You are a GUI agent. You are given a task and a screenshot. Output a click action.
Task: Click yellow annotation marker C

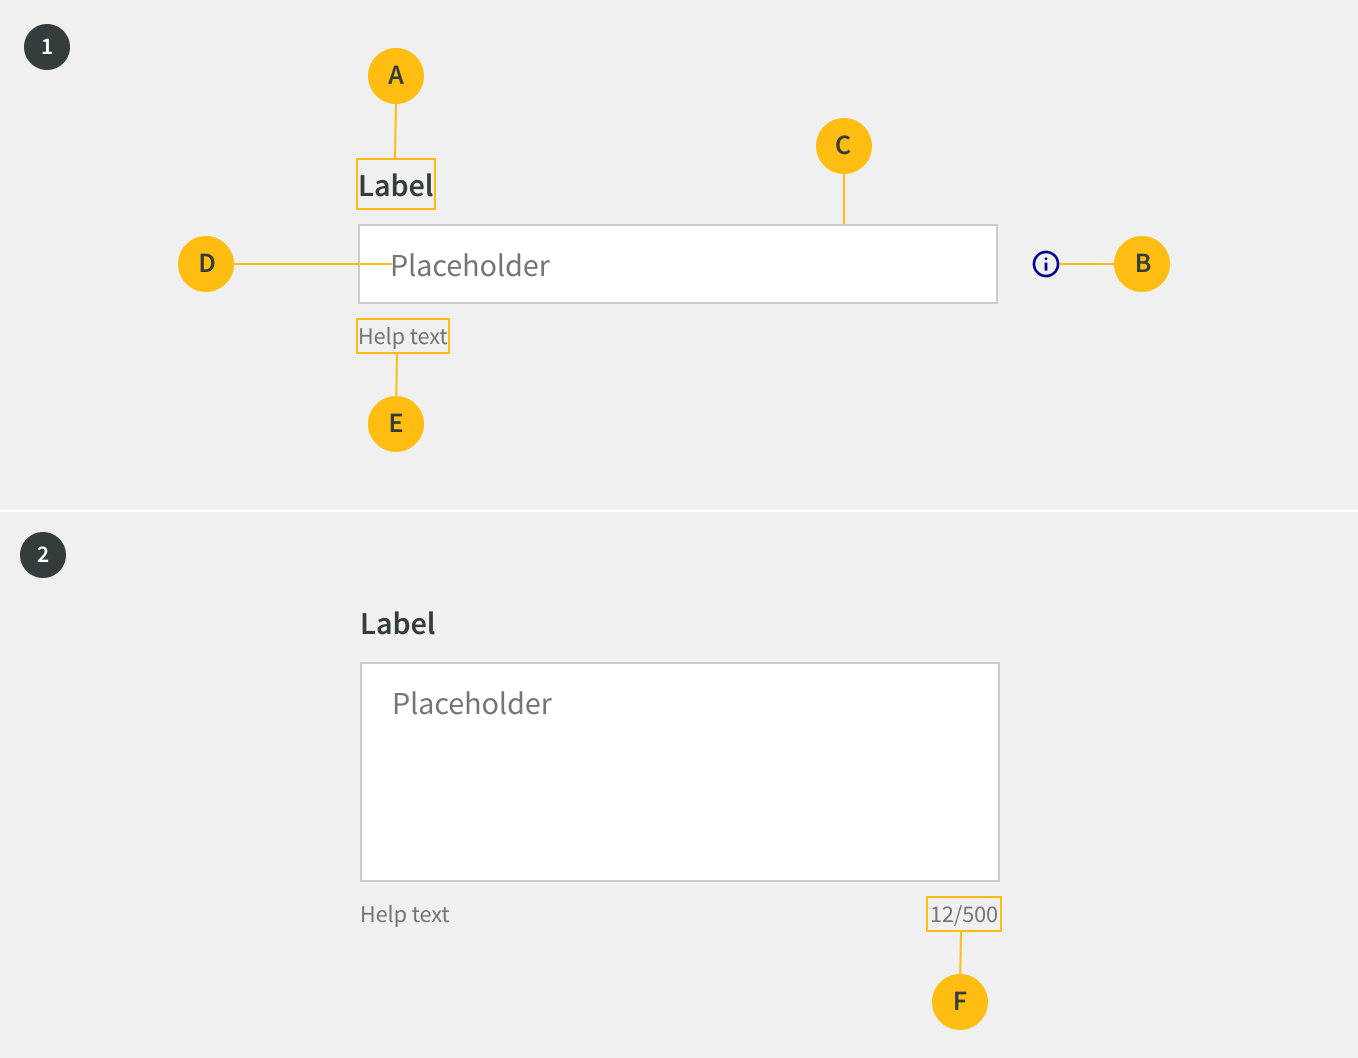tap(844, 146)
